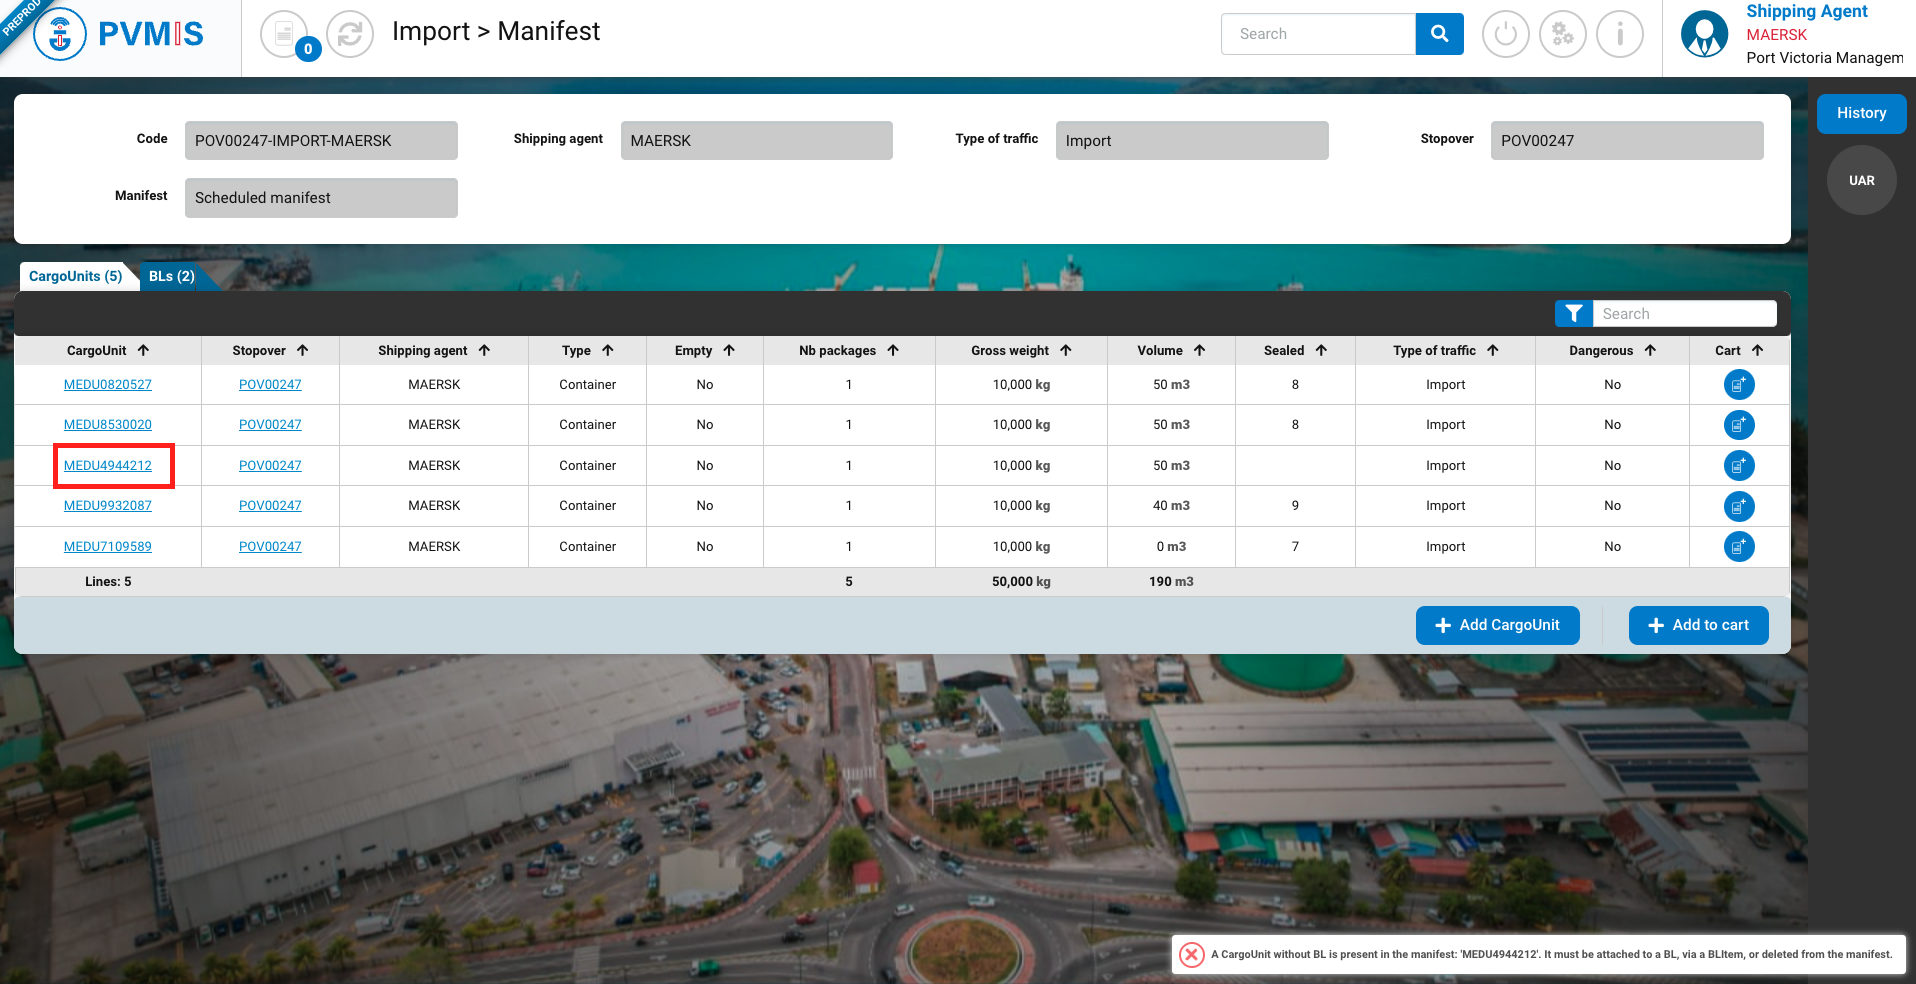This screenshot has width=1916, height=984.
Task: Close the error notification red X
Action: point(1191,954)
